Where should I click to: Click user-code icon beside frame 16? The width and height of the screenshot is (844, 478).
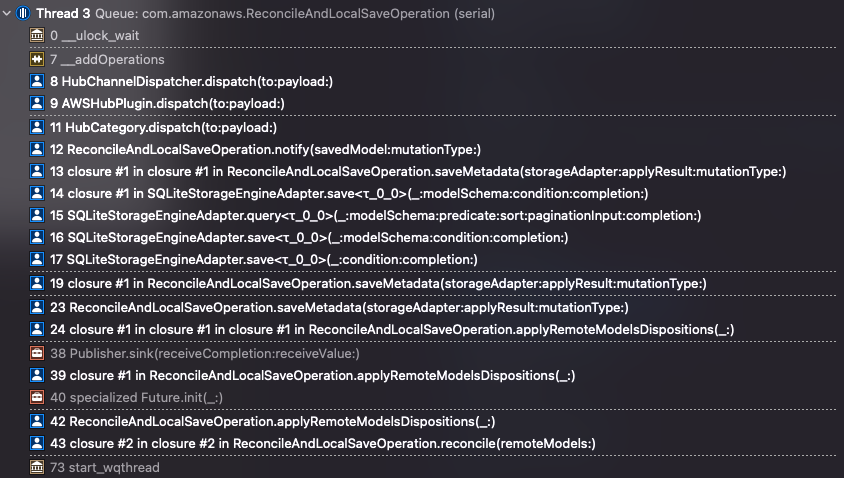click(x=37, y=238)
